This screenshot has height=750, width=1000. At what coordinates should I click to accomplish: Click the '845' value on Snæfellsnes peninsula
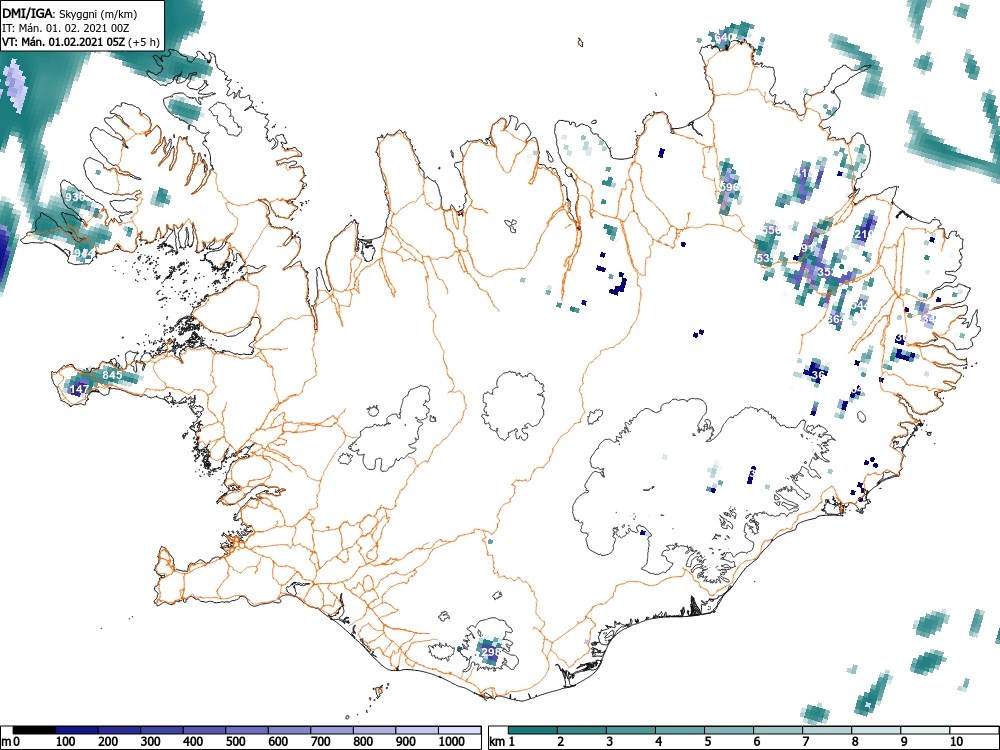pyautogui.click(x=112, y=375)
